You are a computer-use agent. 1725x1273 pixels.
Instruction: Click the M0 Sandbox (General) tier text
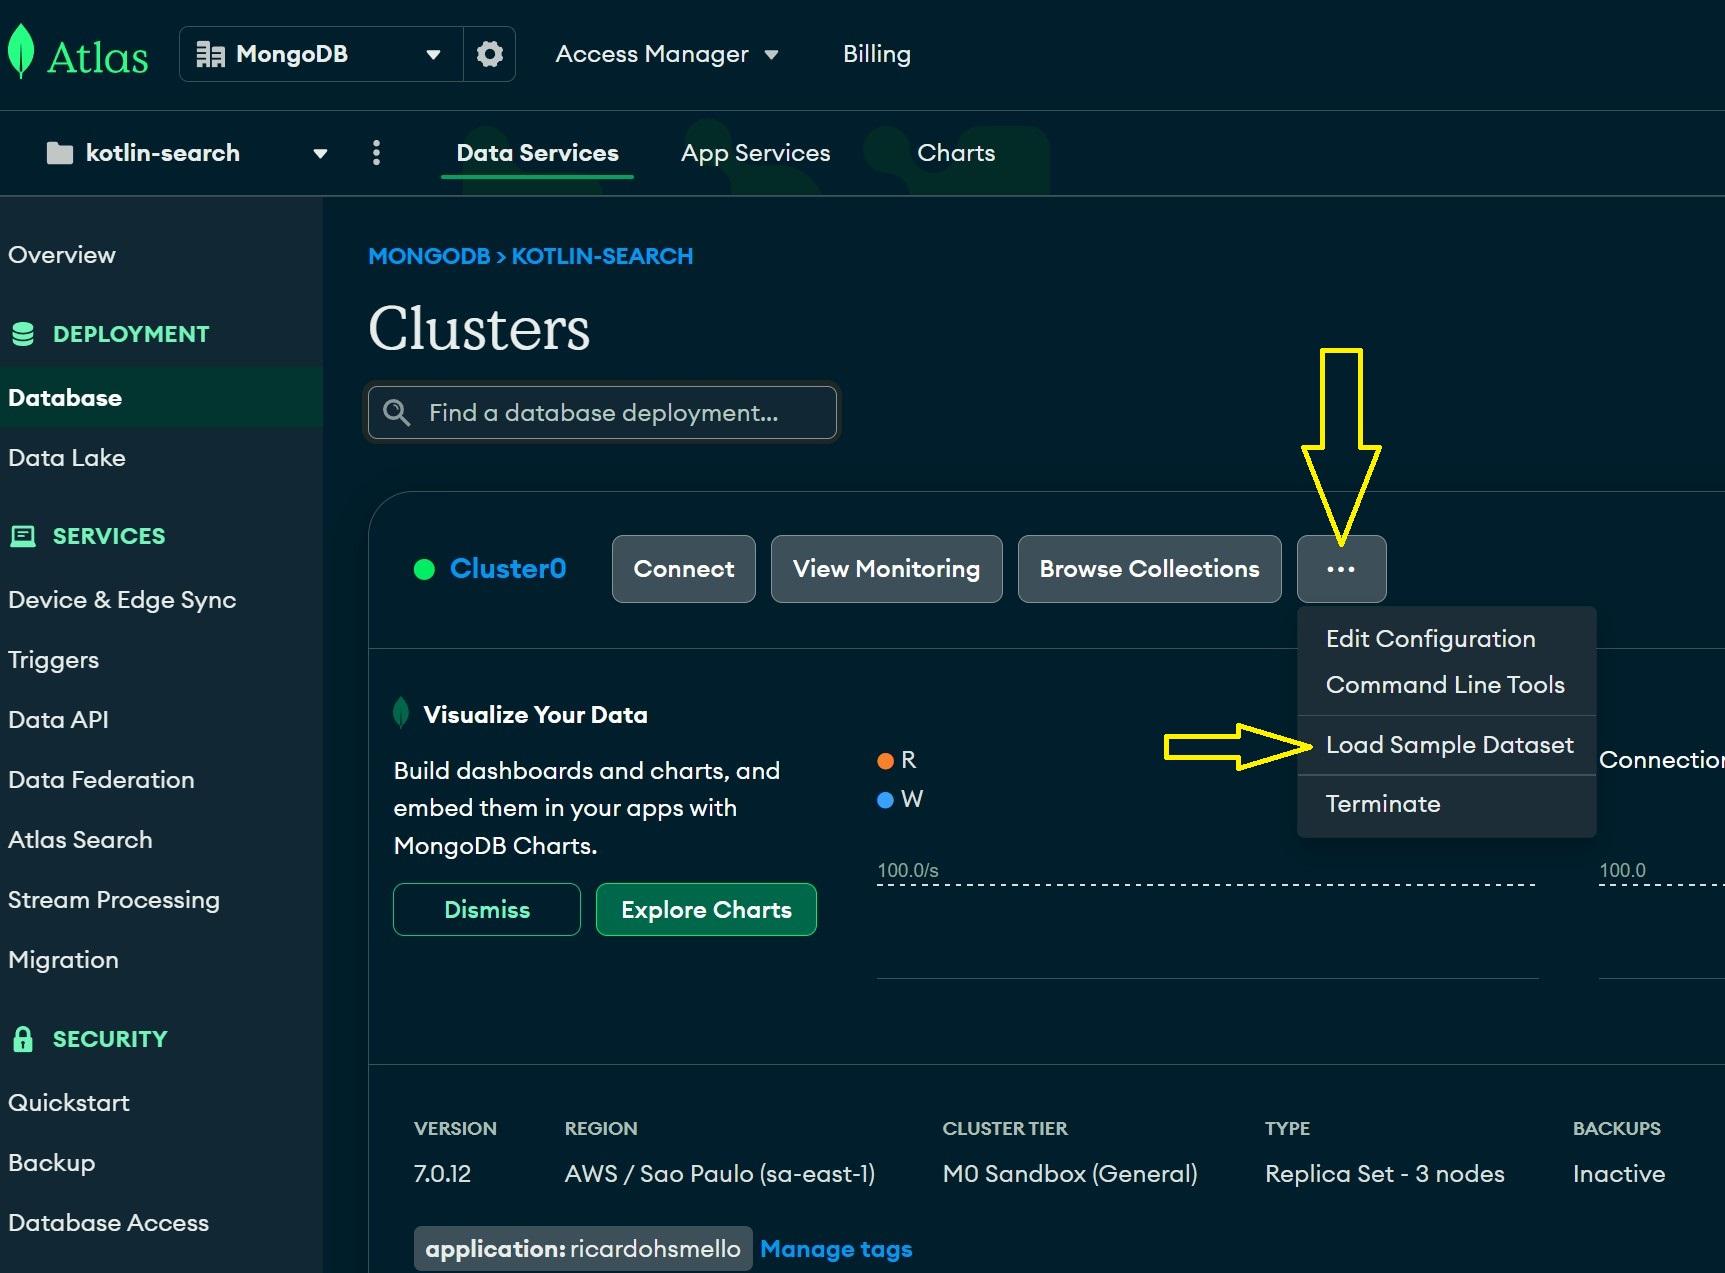pos(1070,1174)
